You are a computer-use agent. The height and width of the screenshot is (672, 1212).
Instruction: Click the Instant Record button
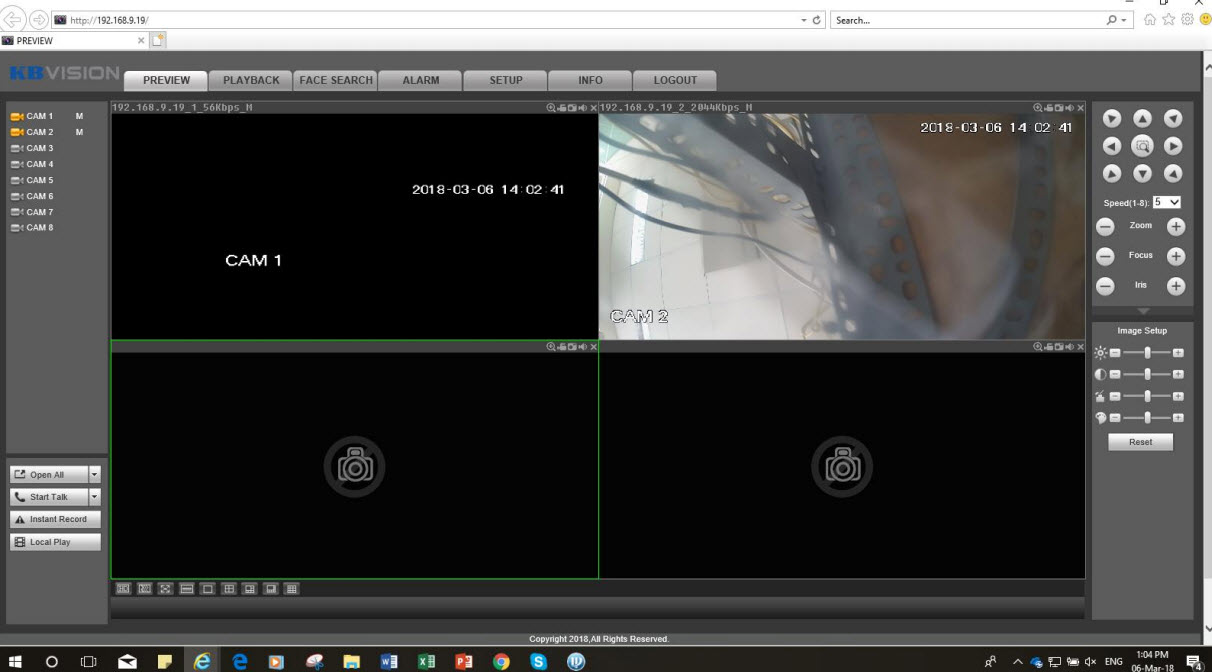coord(55,519)
